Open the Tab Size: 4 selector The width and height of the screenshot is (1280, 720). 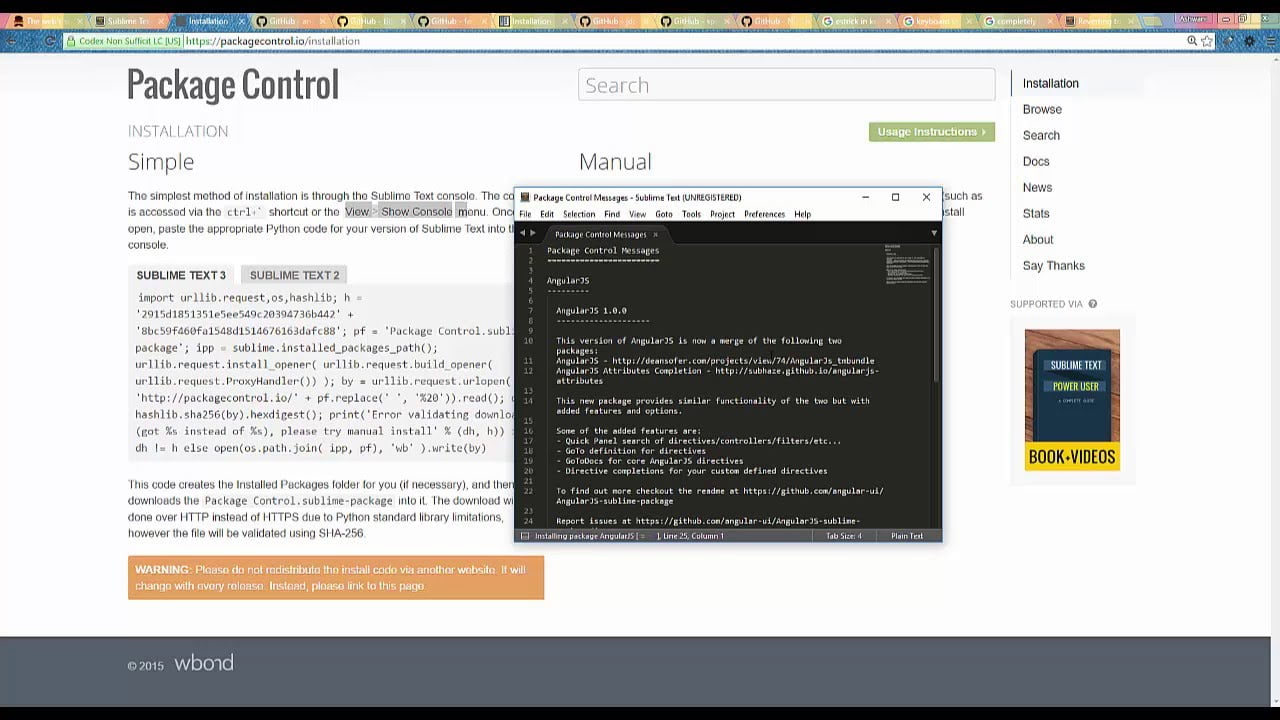[x=844, y=536]
